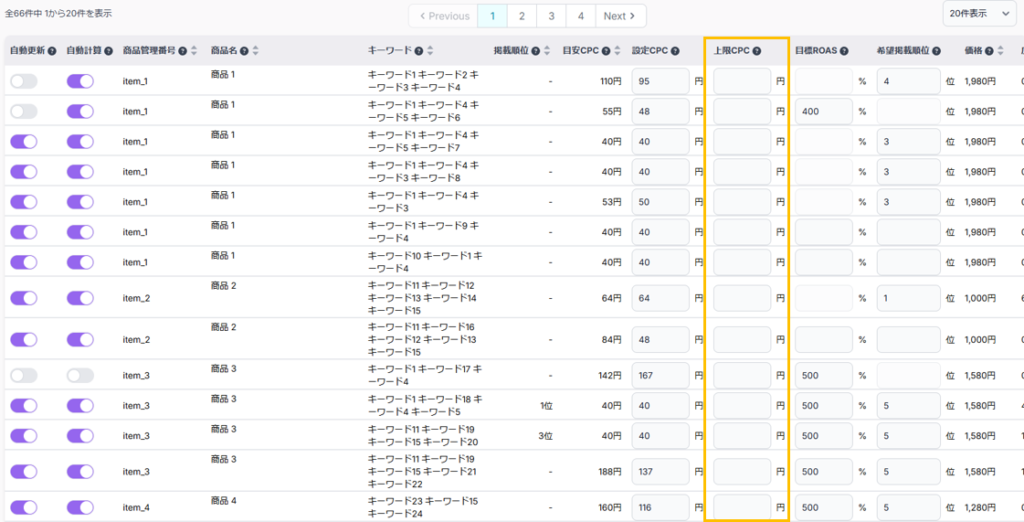Enable 自動計算 toggle for first item_3 row
The height and width of the screenshot is (522, 1024).
click(80, 376)
